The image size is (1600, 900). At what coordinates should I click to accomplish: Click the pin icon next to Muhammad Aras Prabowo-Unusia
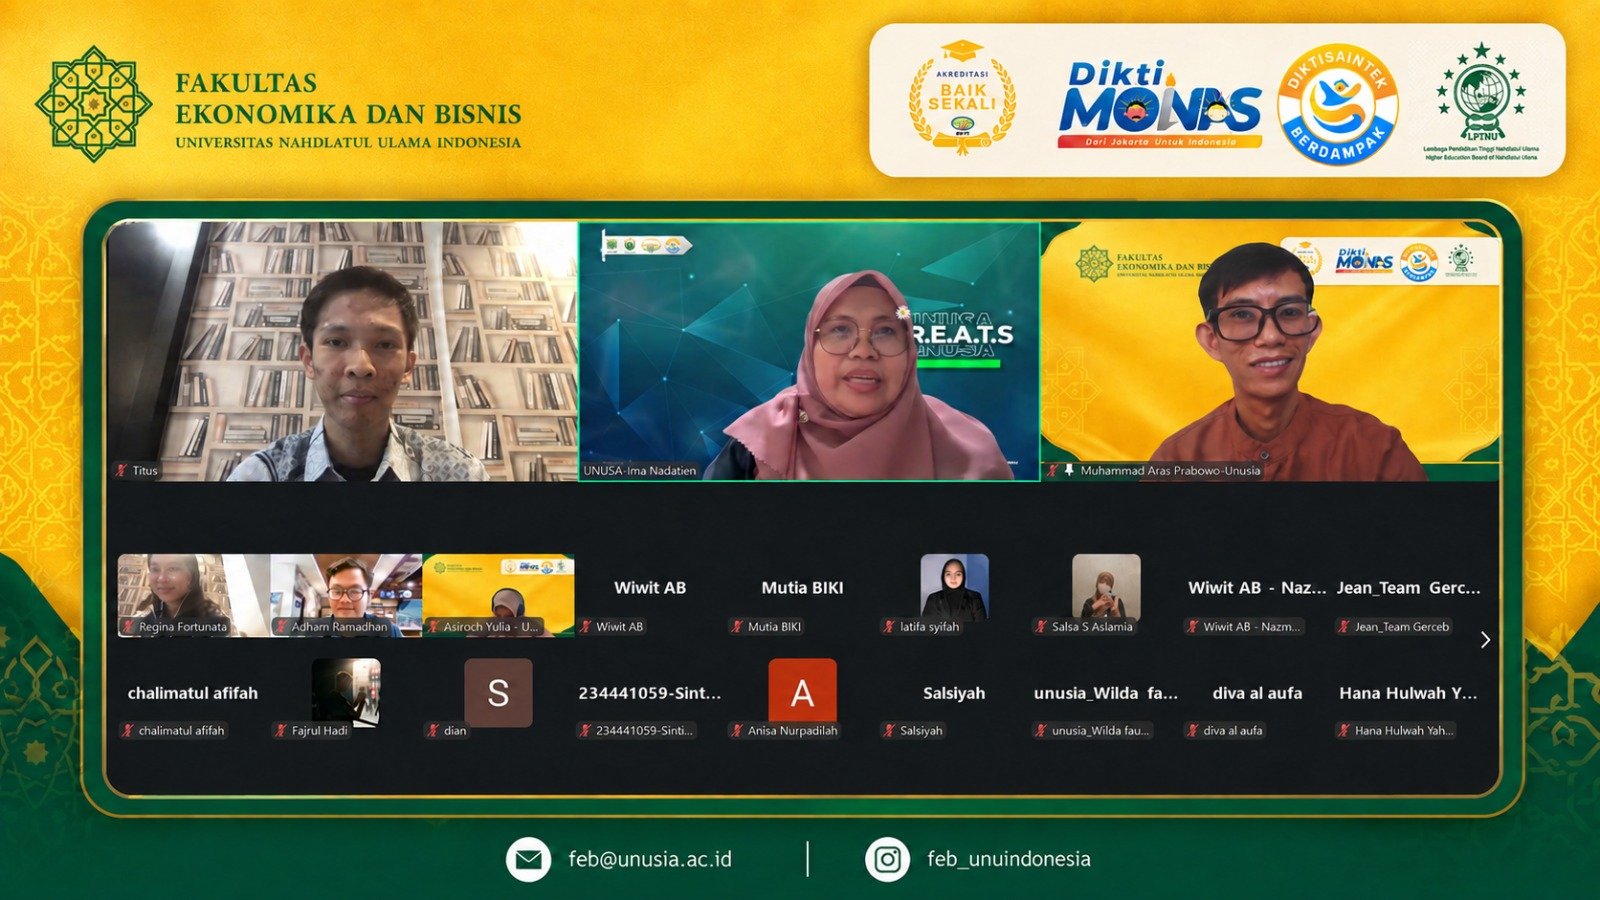point(1069,470)
